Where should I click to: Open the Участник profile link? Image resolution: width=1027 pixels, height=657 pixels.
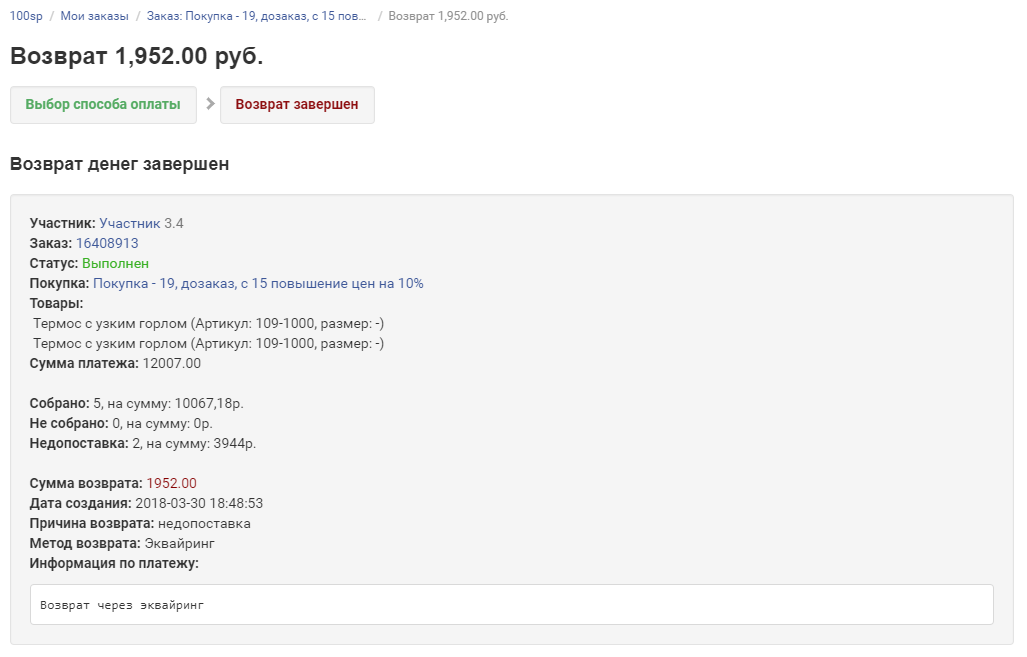point(129,223)
